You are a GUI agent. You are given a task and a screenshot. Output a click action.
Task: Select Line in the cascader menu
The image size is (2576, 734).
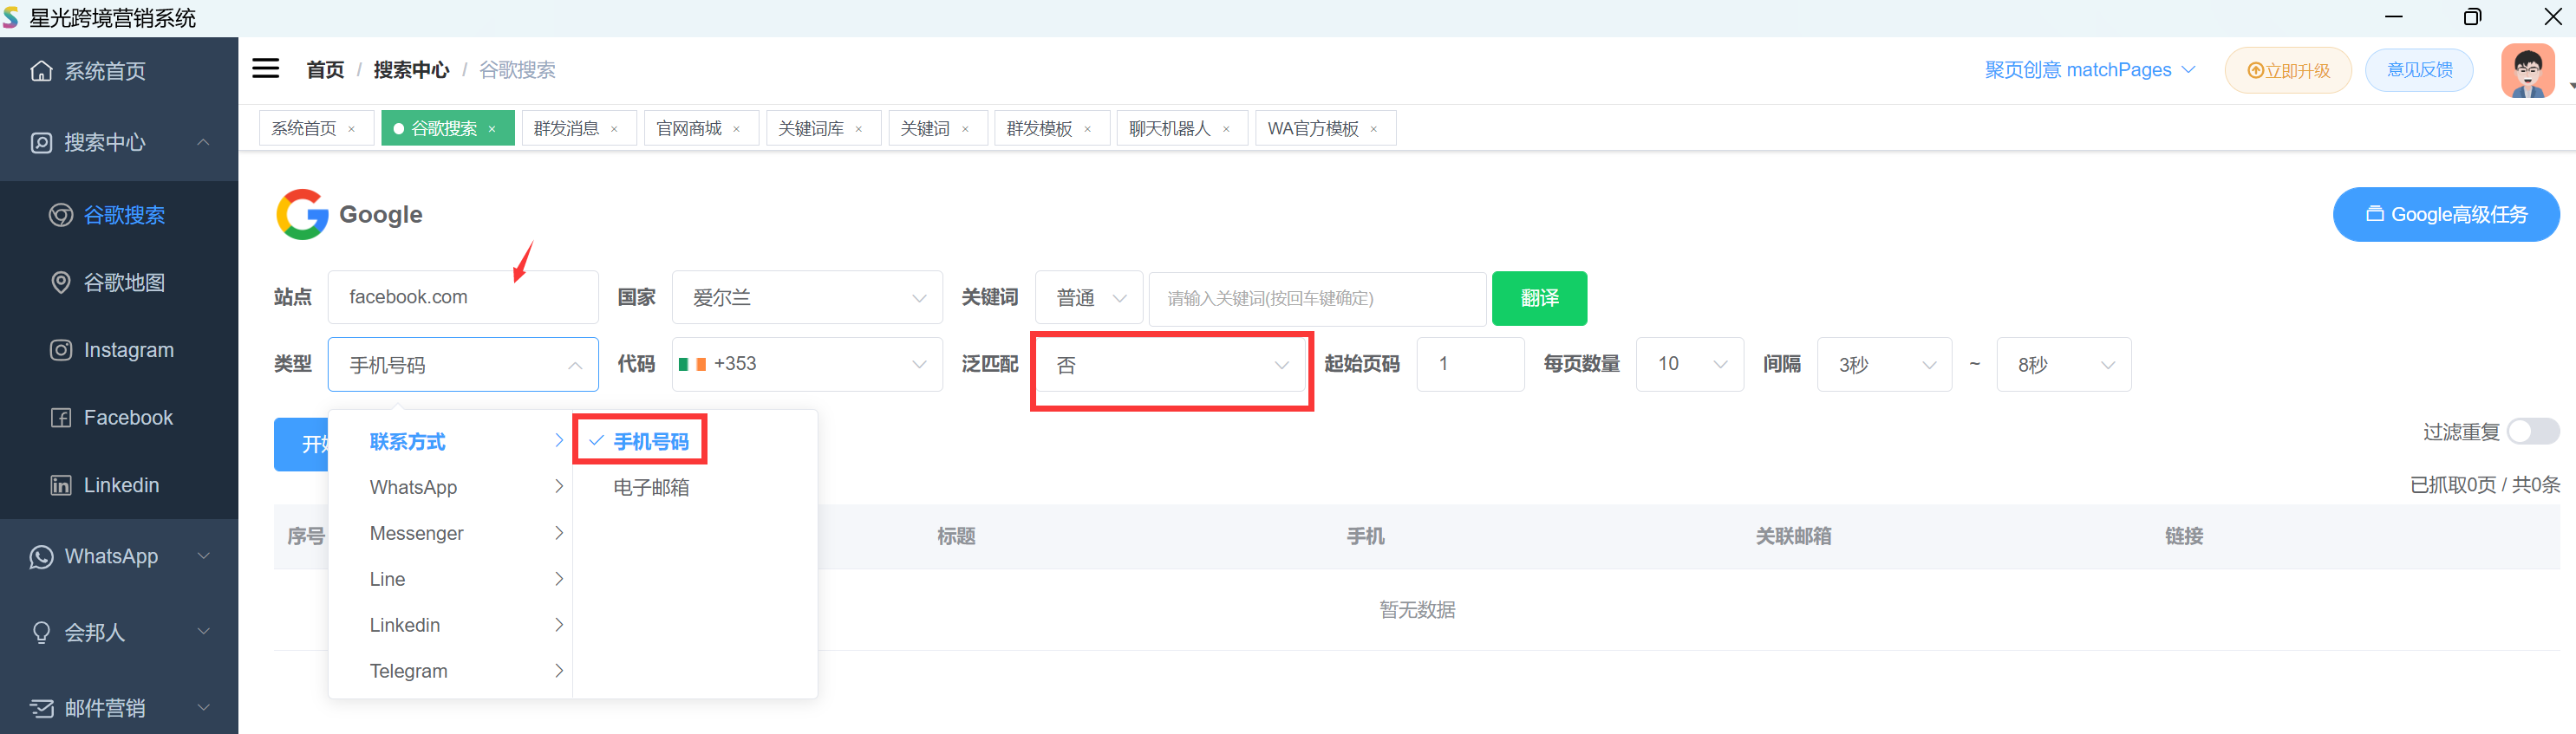450,579
